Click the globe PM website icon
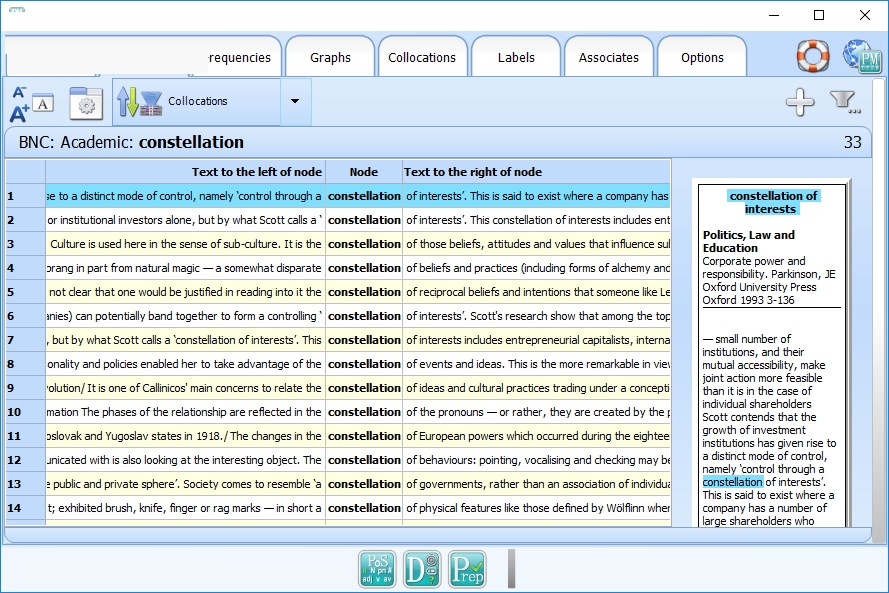 pos(861,56)
